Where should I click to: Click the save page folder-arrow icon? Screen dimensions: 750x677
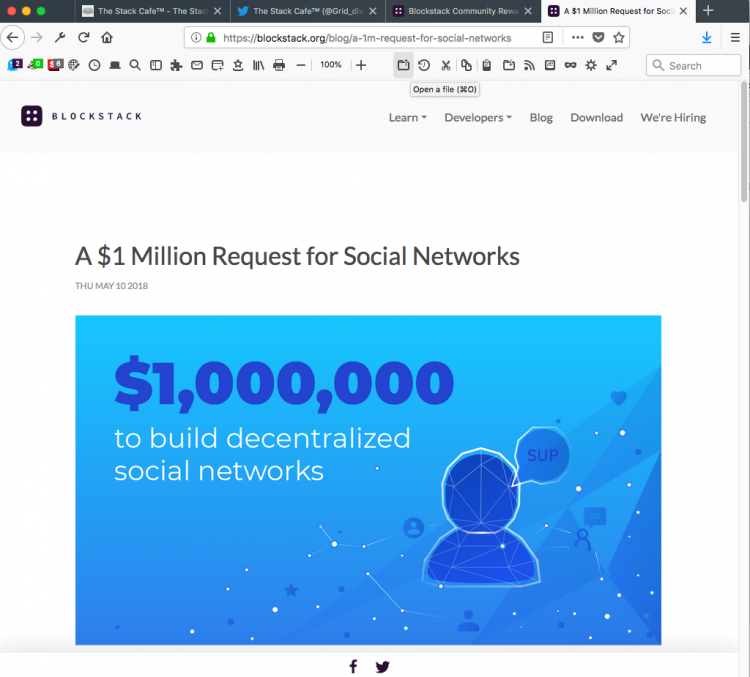(509, 65)
